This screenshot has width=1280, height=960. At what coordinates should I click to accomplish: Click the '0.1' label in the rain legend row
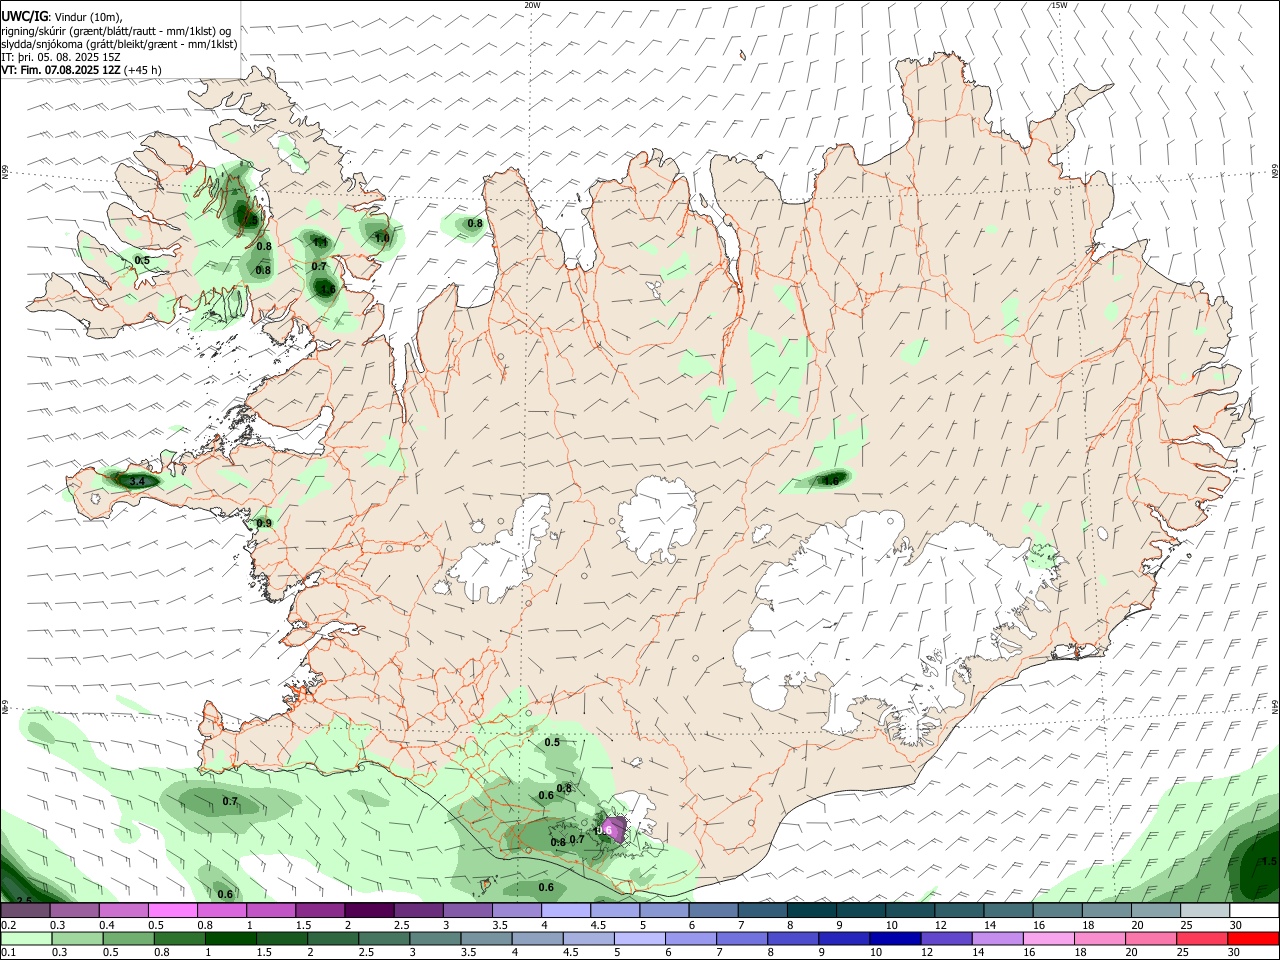[8, 953]
